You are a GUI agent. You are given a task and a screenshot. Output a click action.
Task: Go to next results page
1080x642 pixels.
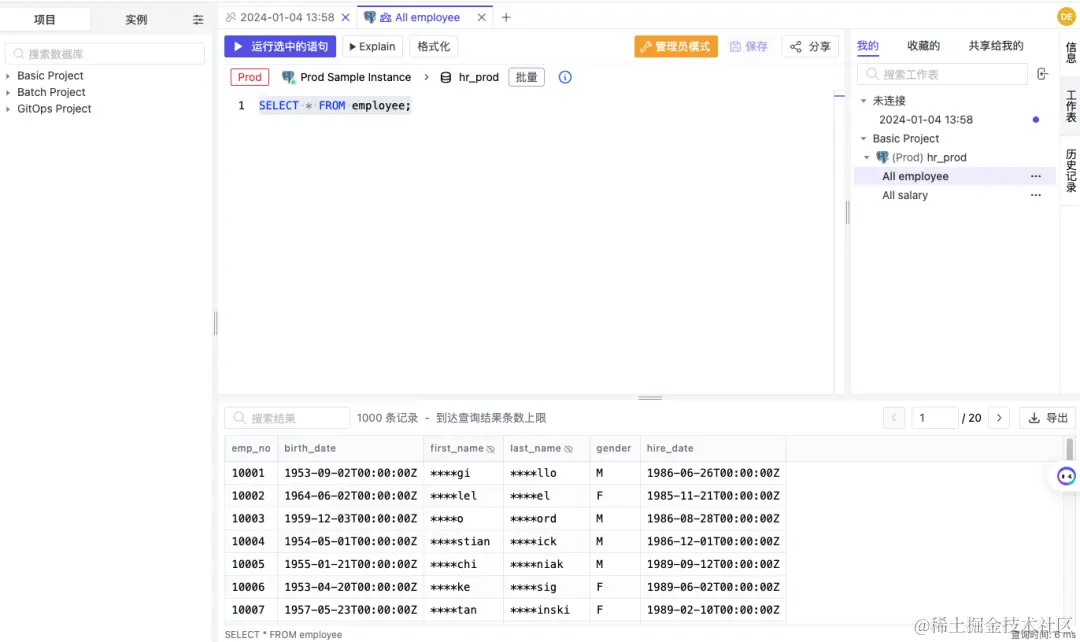point(999,417)
